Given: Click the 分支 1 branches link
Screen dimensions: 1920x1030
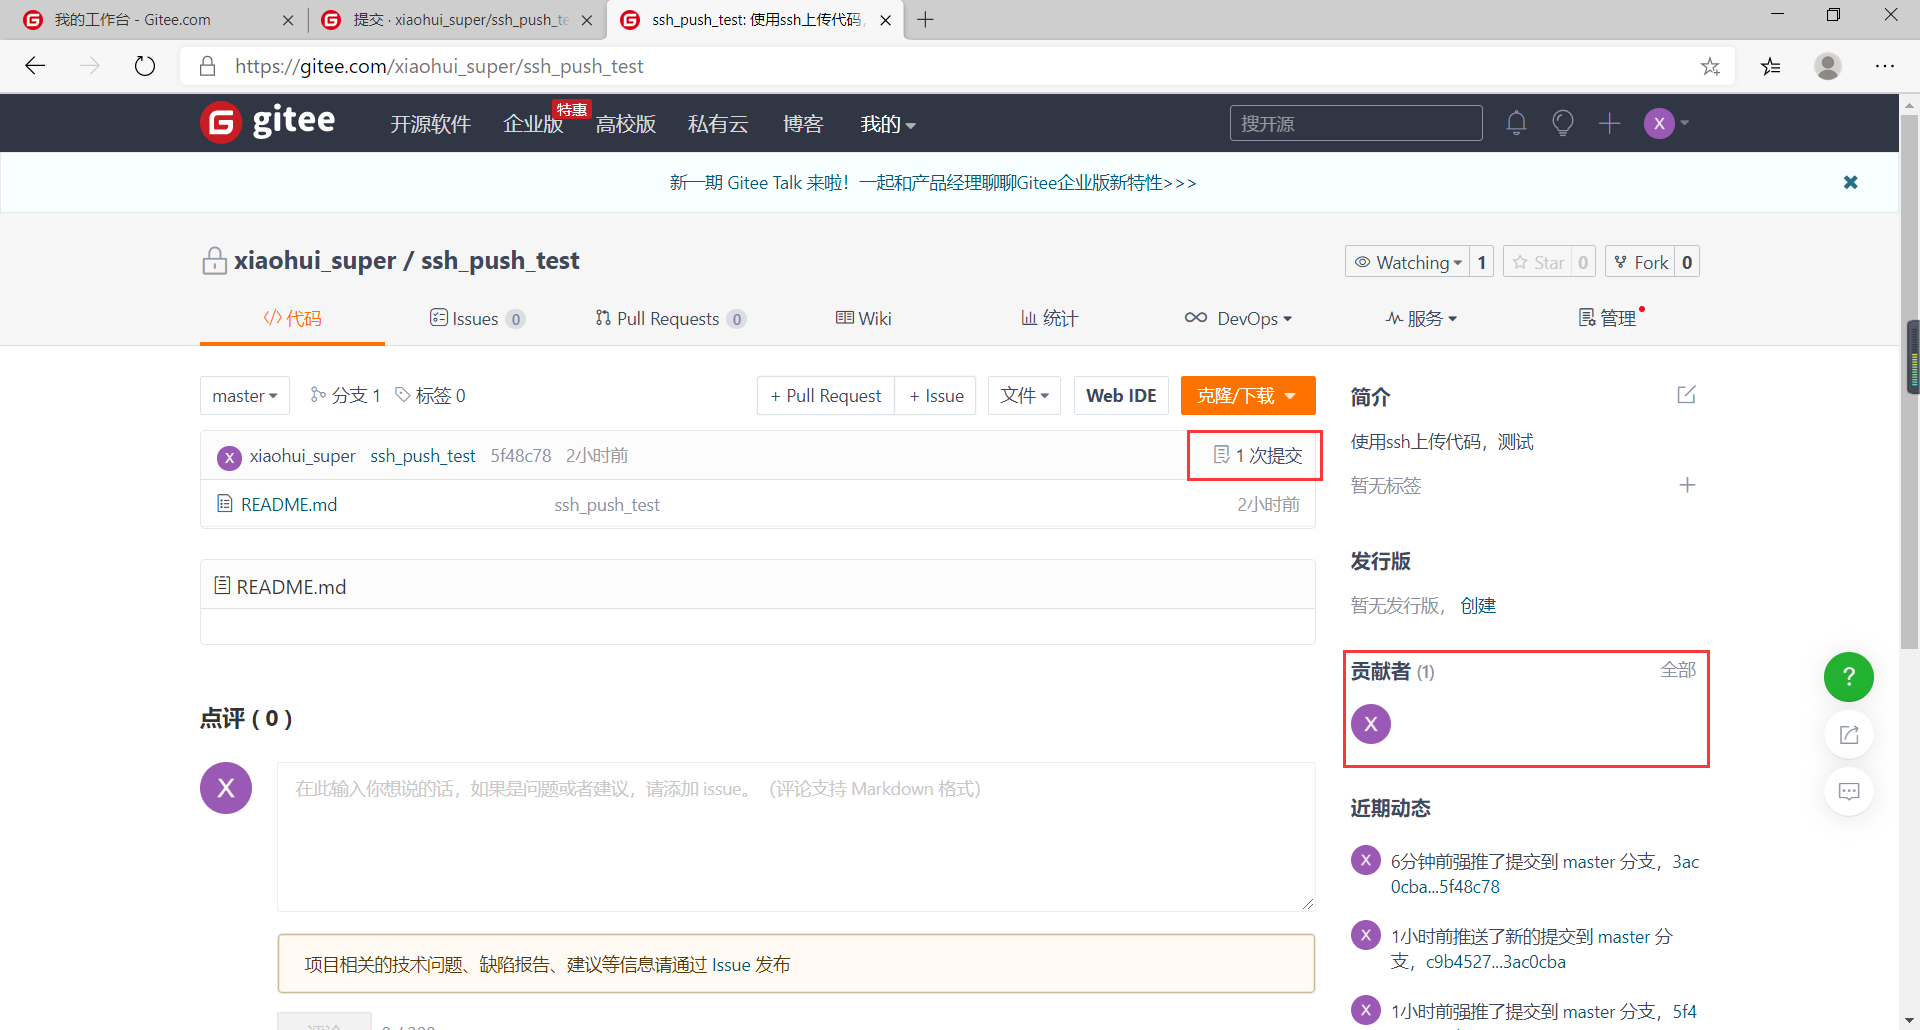Looking at the screenshot, I should (x=345, y=396).
